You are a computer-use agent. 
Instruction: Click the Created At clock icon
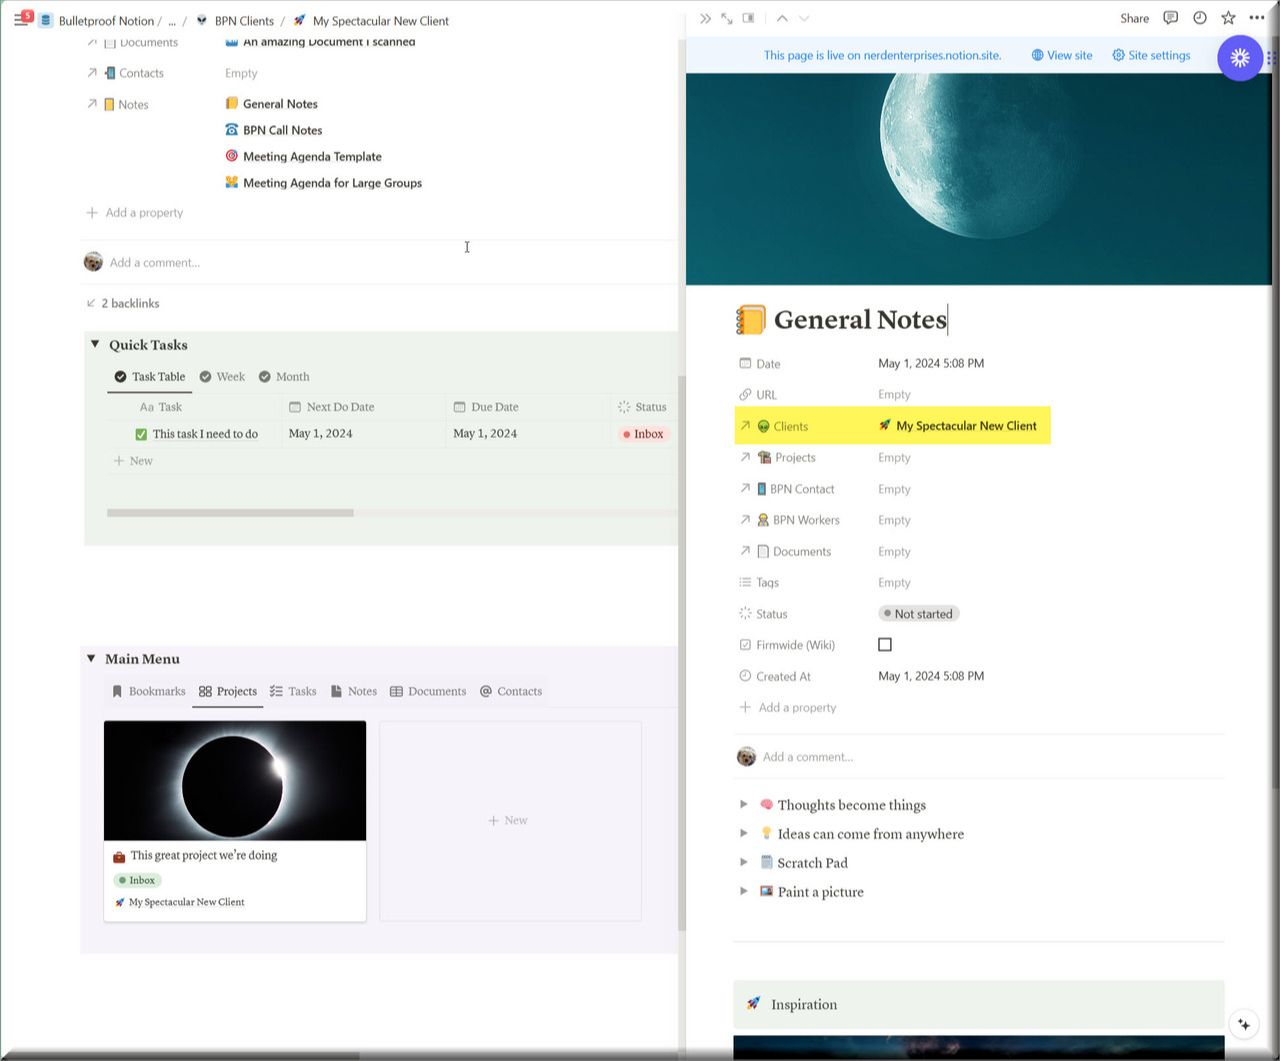coord(745,676)
